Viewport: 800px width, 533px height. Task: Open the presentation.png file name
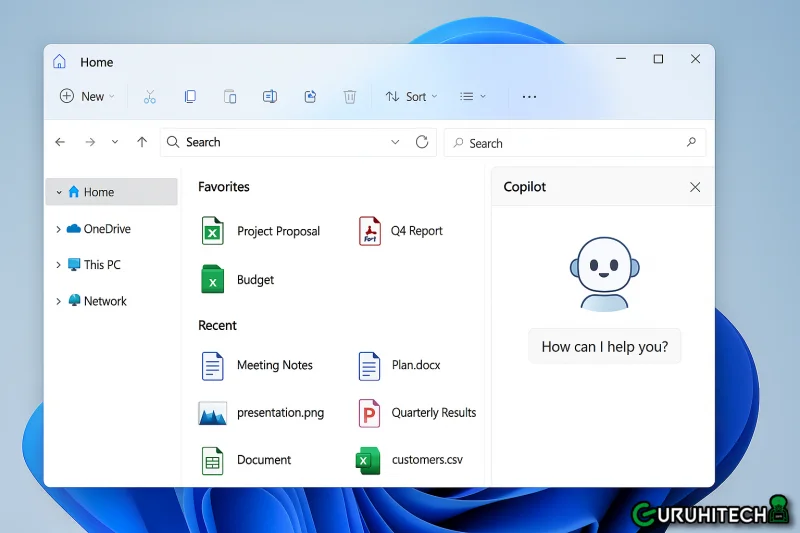(280, 413)
